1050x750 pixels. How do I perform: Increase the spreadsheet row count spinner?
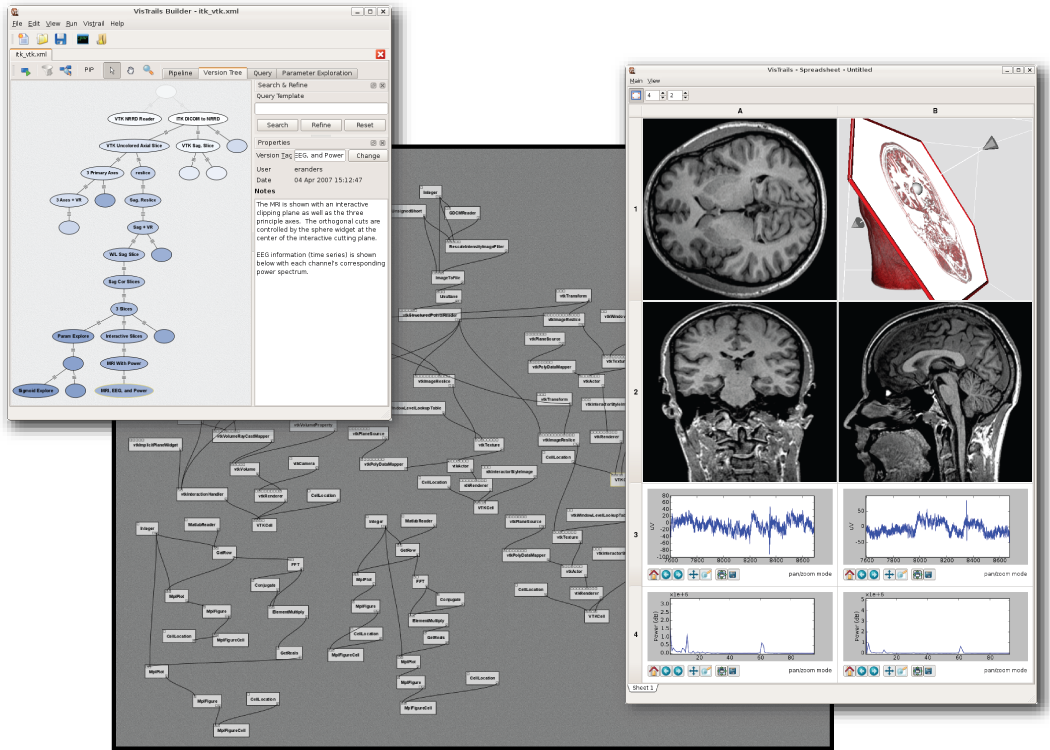[661, 92]
